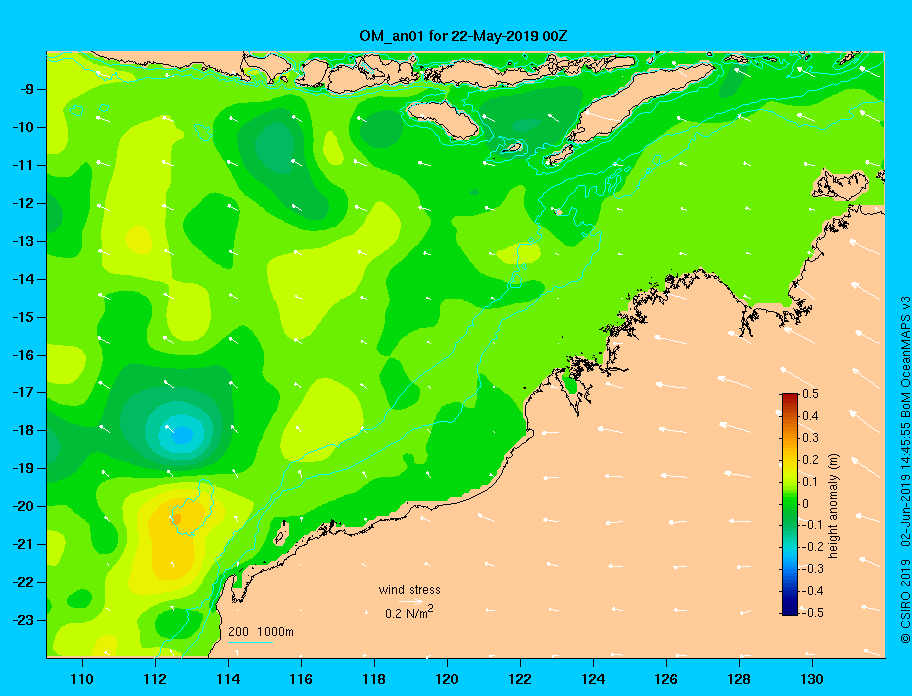This screenshot has height=696, width=912.
Task: Click the 126 longitude axis label
Action: (666, 679)
